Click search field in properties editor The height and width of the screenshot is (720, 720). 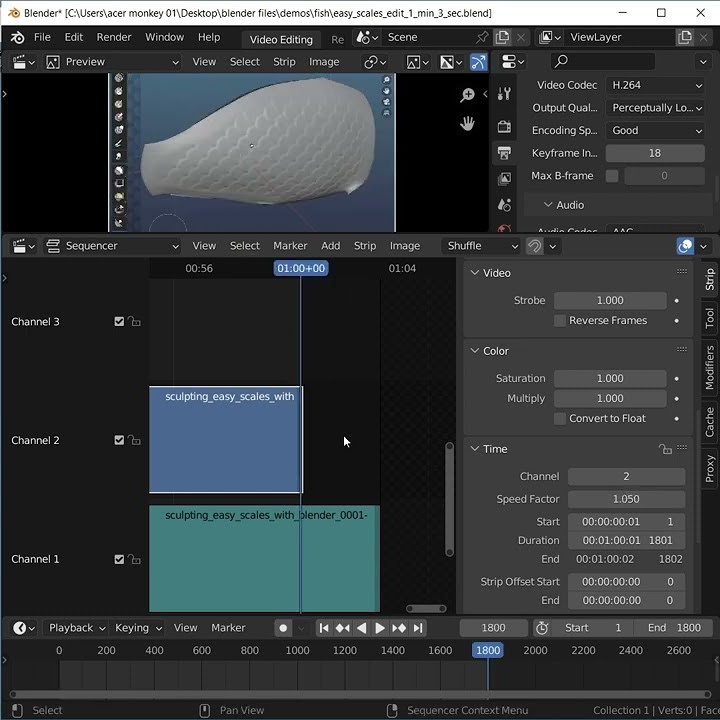tap(603, 62)
